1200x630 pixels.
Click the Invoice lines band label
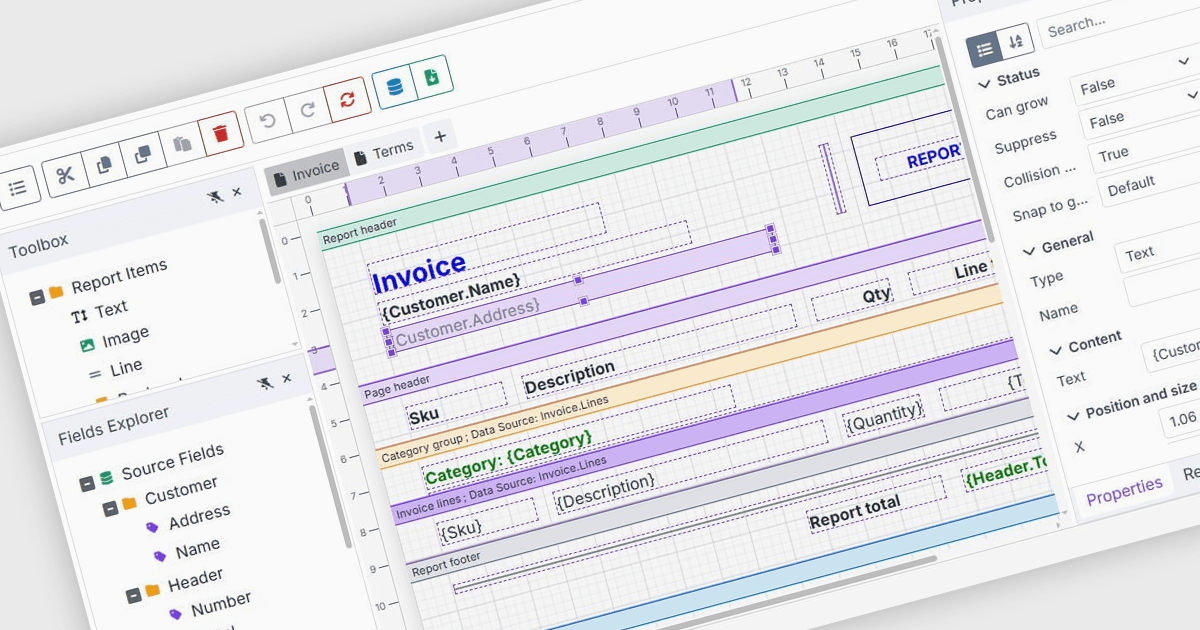pyautogui.click(x=501, y=487)
